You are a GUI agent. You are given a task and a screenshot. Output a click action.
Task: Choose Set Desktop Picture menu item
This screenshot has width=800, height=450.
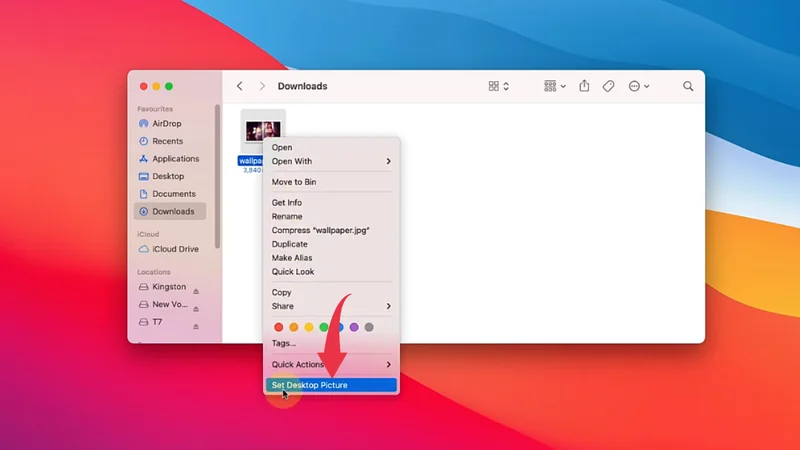pos(330,385)
